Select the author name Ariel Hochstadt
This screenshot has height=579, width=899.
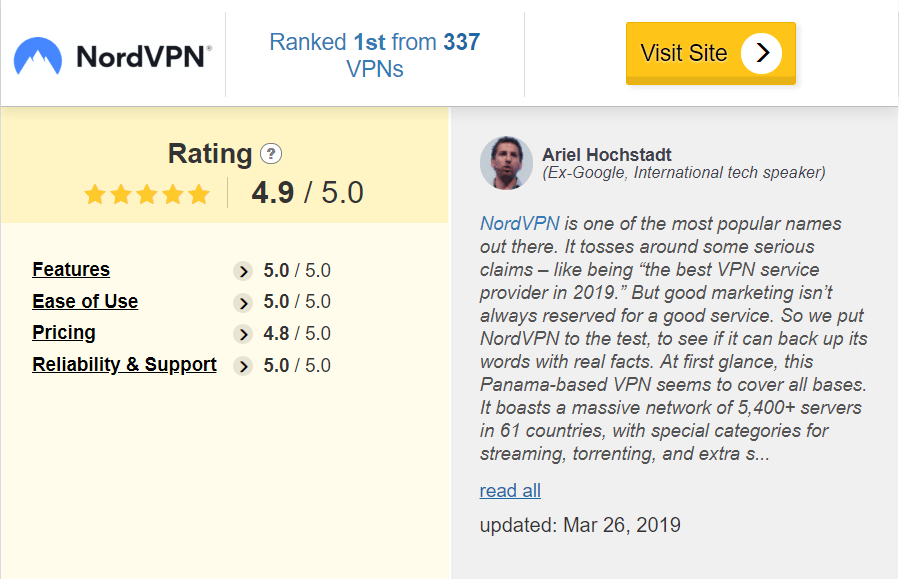[x=607, y=155]
